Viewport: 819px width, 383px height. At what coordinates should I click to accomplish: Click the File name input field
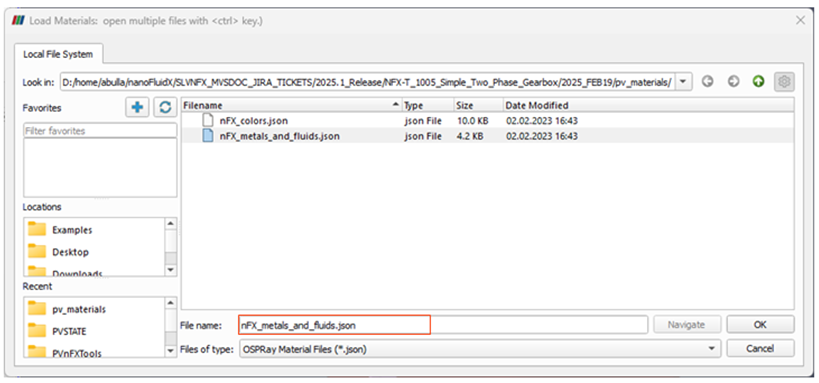pos(443,324)
